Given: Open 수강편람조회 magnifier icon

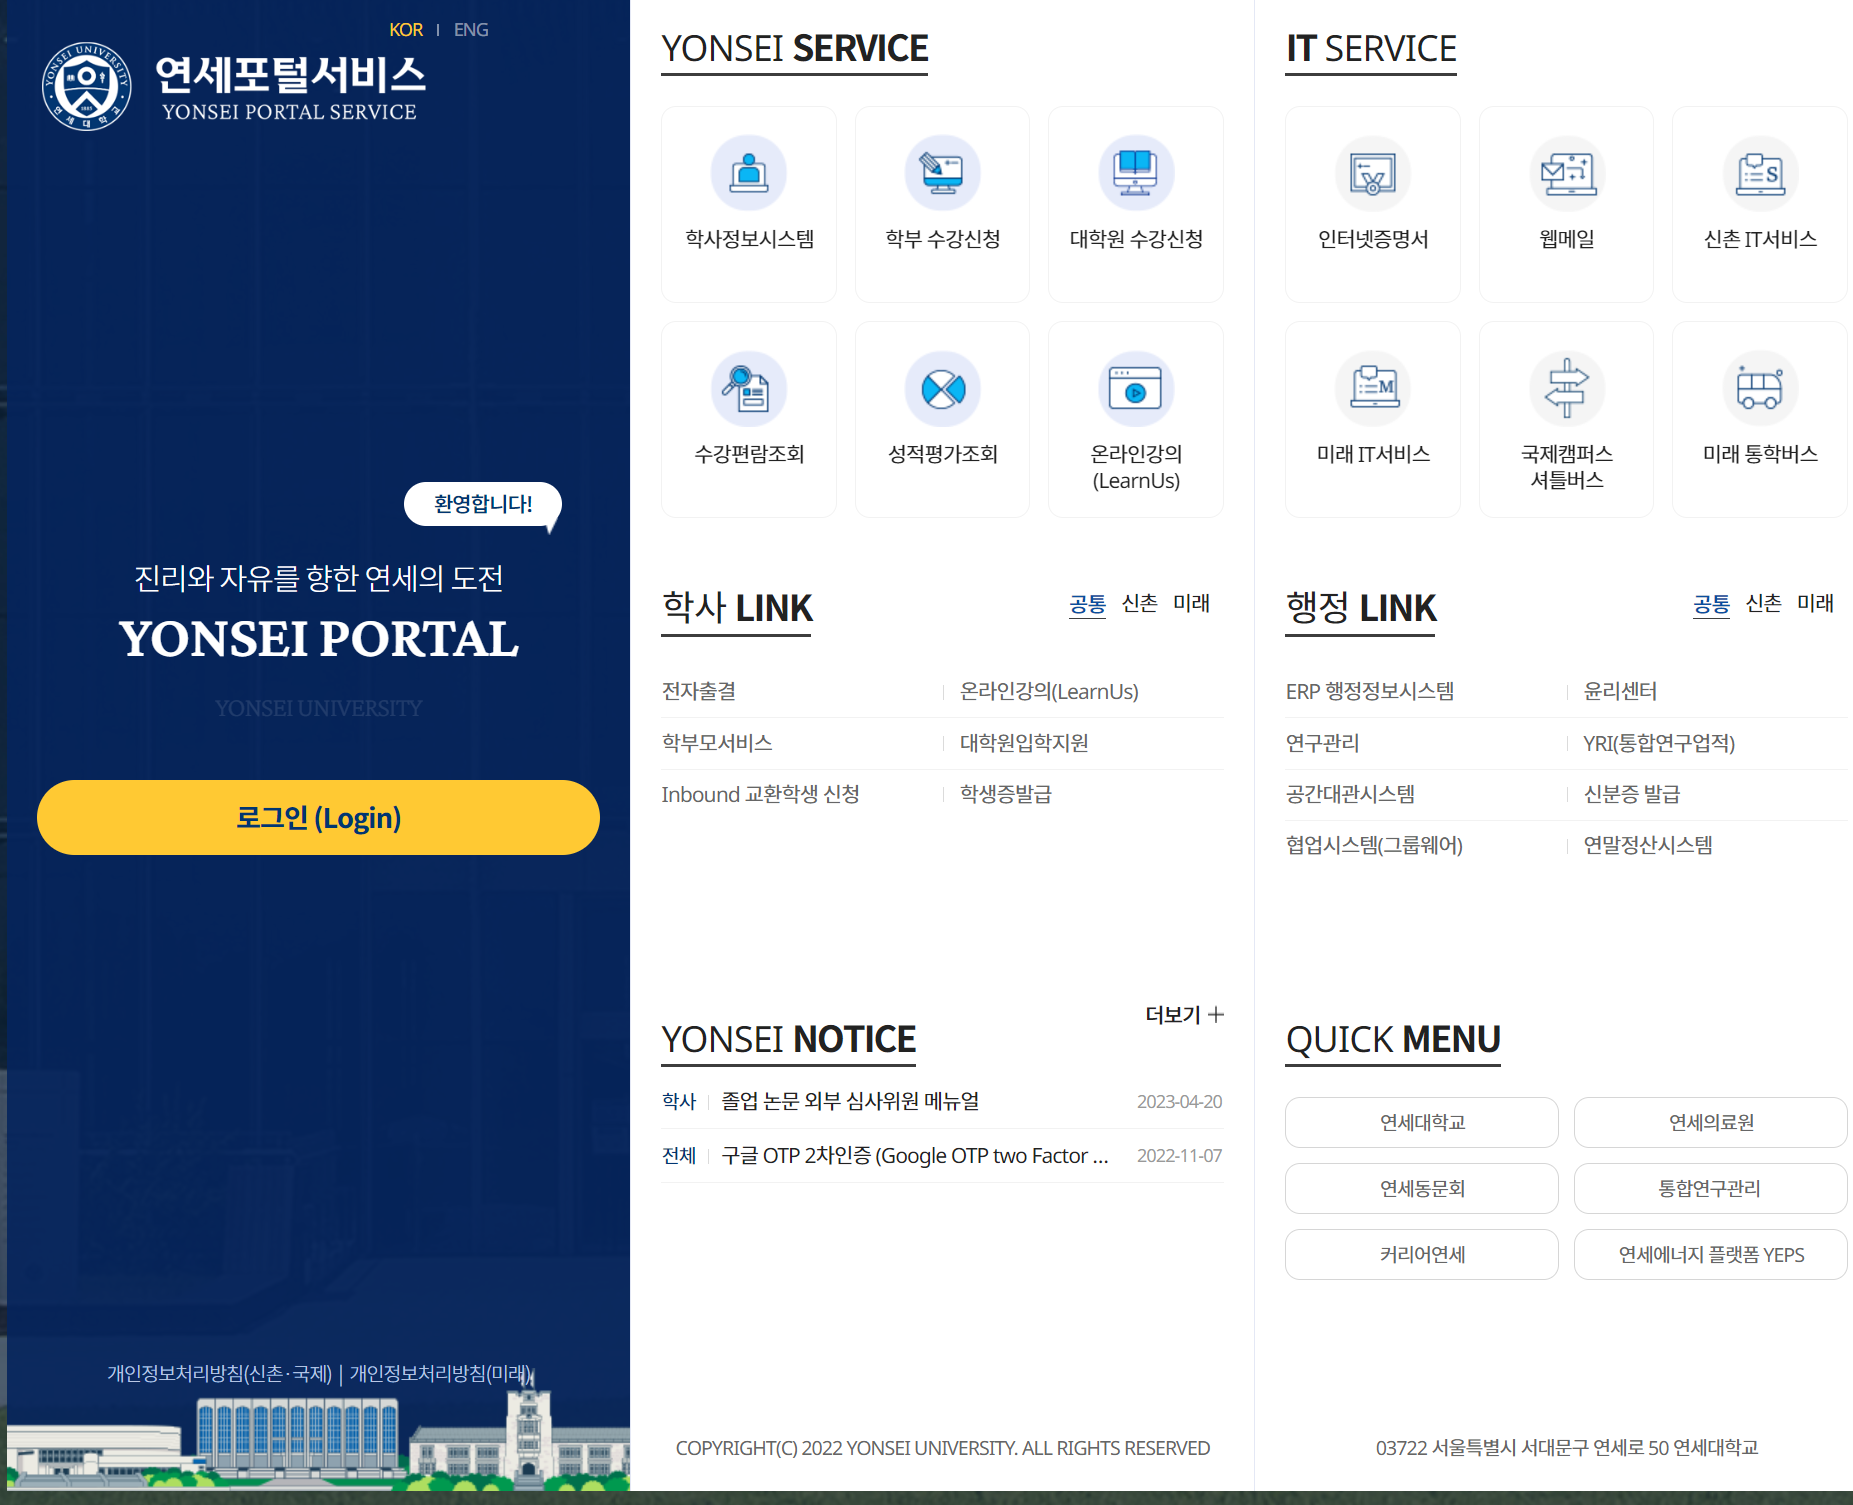Looking at the screenshot, I should (748, 388).
